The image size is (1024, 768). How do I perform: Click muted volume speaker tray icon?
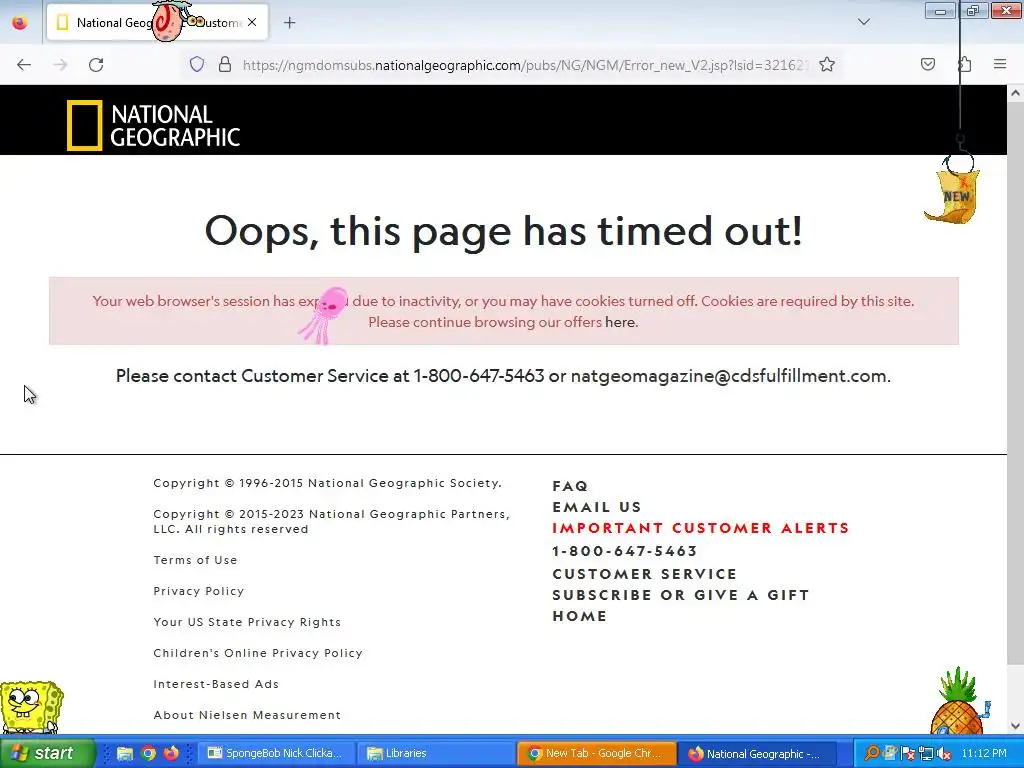pyautogui.click(x=943, y=754)
